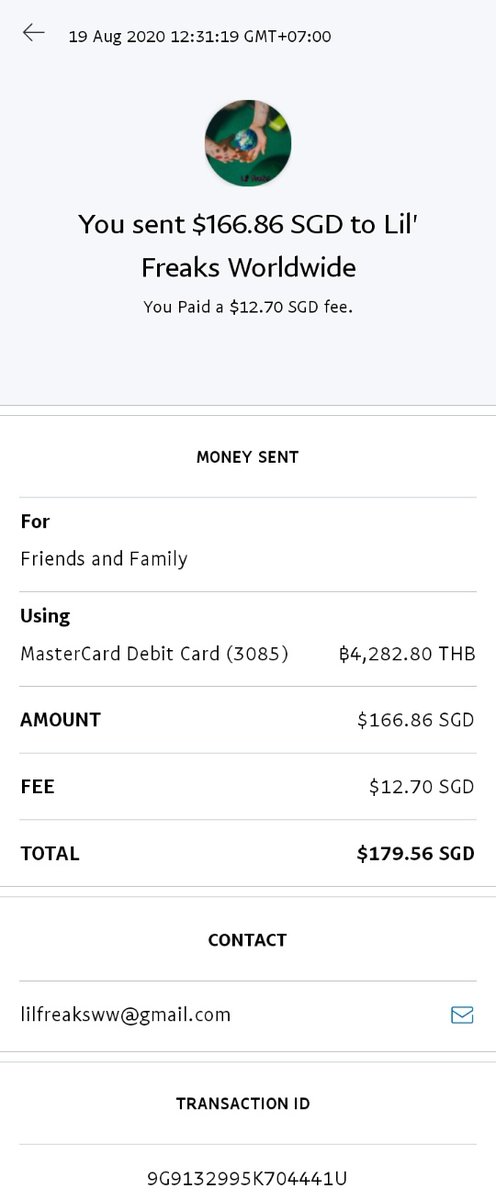Tap the ฿4,282.80 THB amount
Viewport: 496px width, 1200px height.
(x=407, y=654)
